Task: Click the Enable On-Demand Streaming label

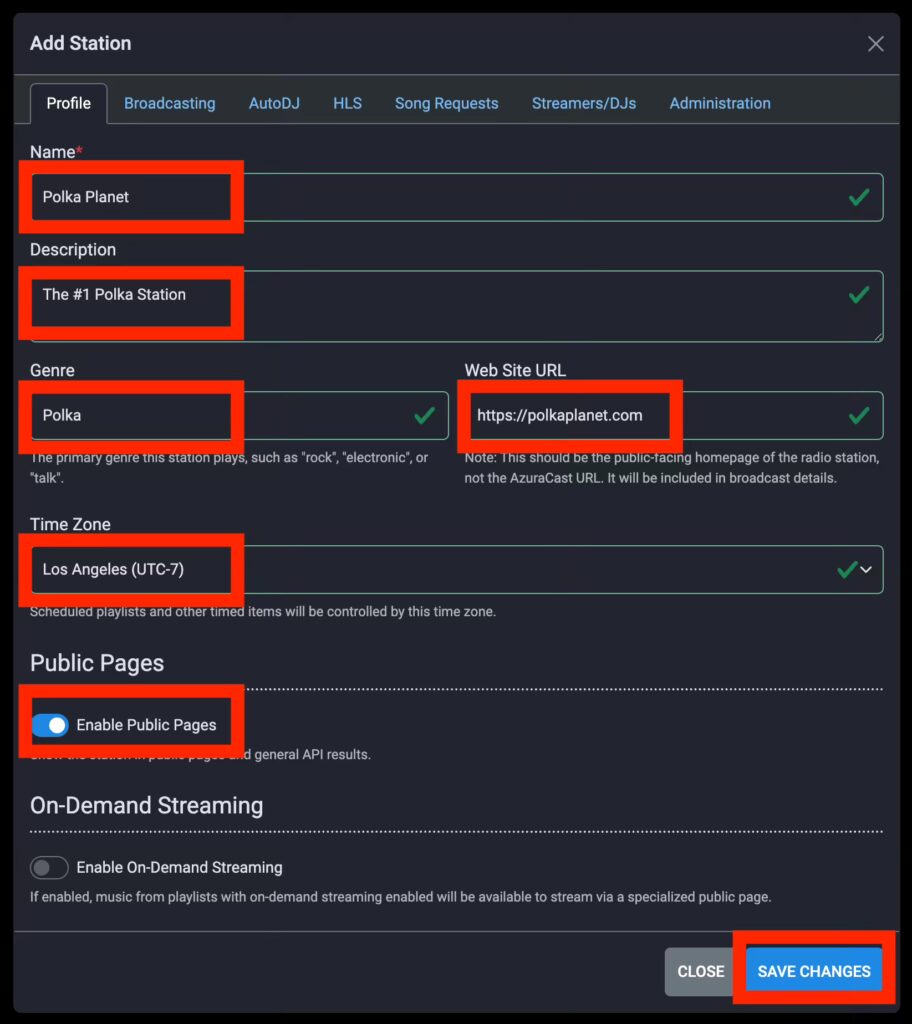Action: [179, 867]
